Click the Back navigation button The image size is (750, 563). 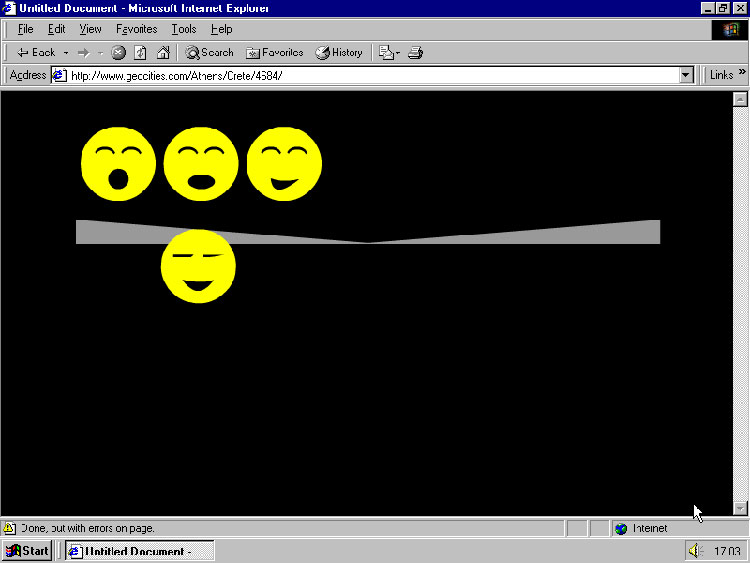coord(36,52)
